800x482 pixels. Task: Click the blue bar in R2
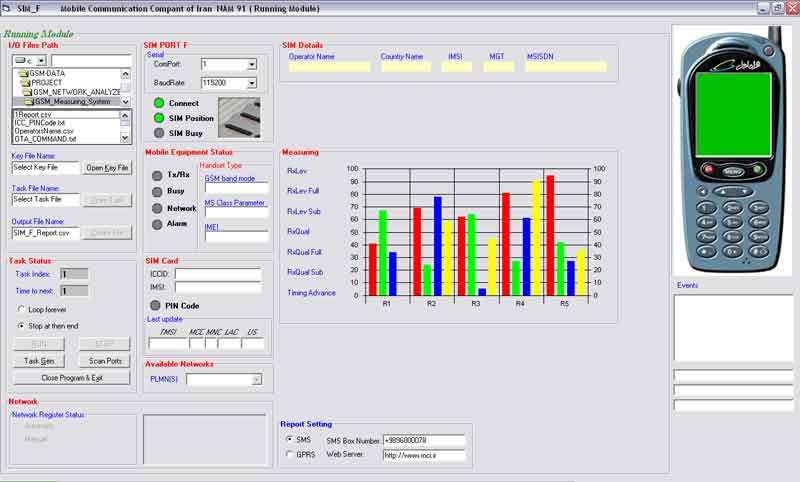pos(437,246)
